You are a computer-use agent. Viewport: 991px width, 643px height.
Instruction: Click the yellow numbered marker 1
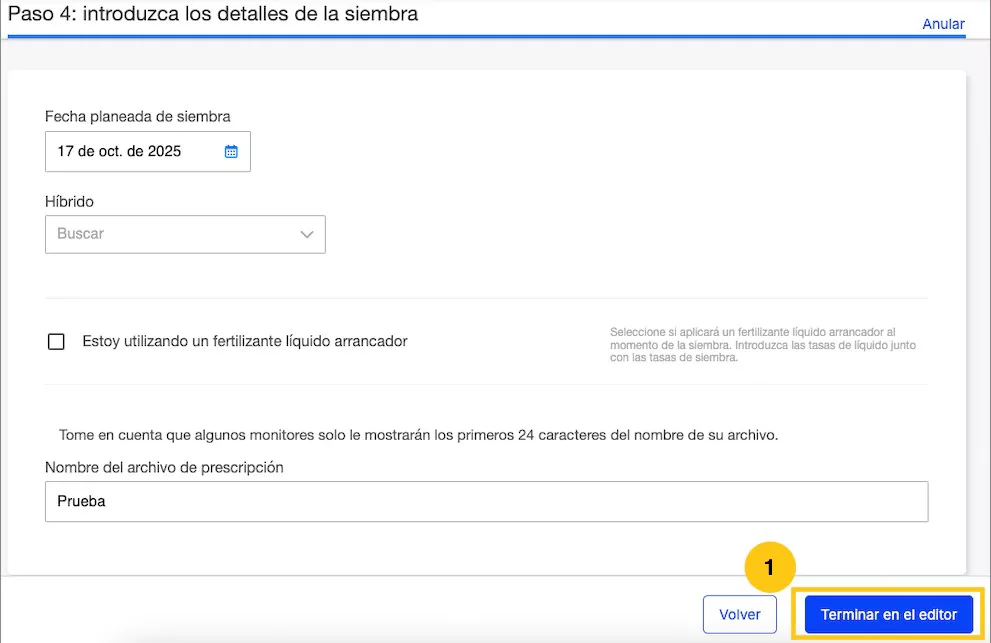pyautogui.click(x=769, y=568)
